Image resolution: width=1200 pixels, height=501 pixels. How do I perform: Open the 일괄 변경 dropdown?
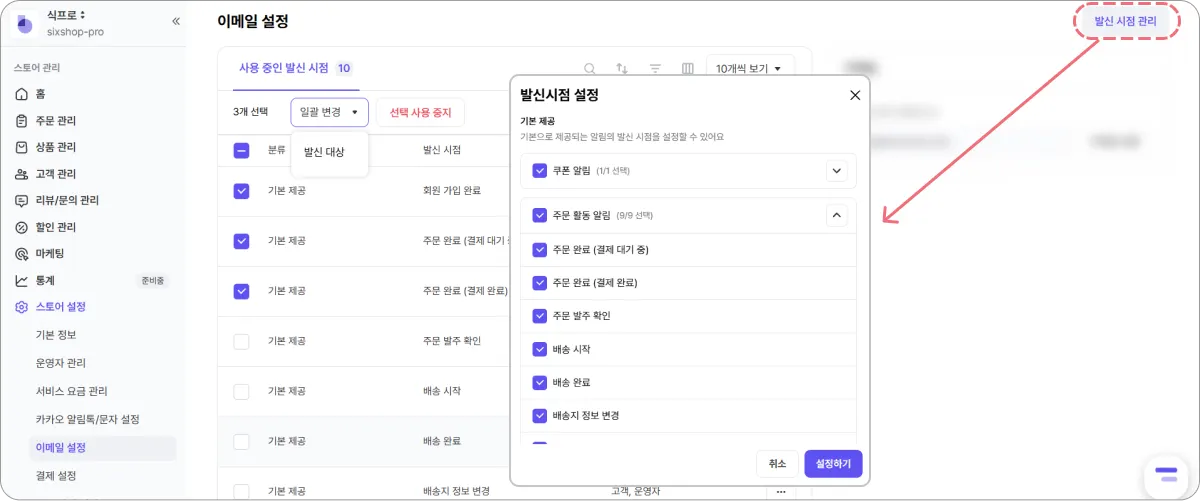(x=329, y=112)
